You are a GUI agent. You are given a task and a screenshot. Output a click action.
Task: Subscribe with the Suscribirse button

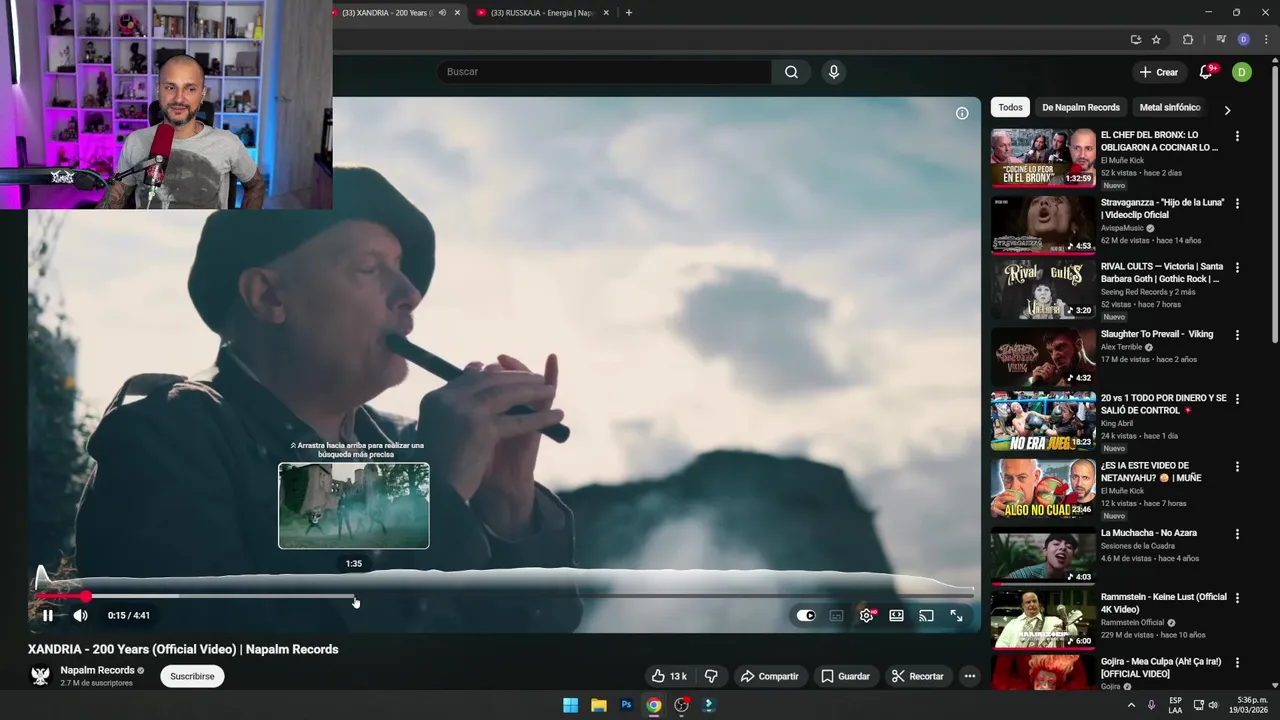click(x=192, y=676)
